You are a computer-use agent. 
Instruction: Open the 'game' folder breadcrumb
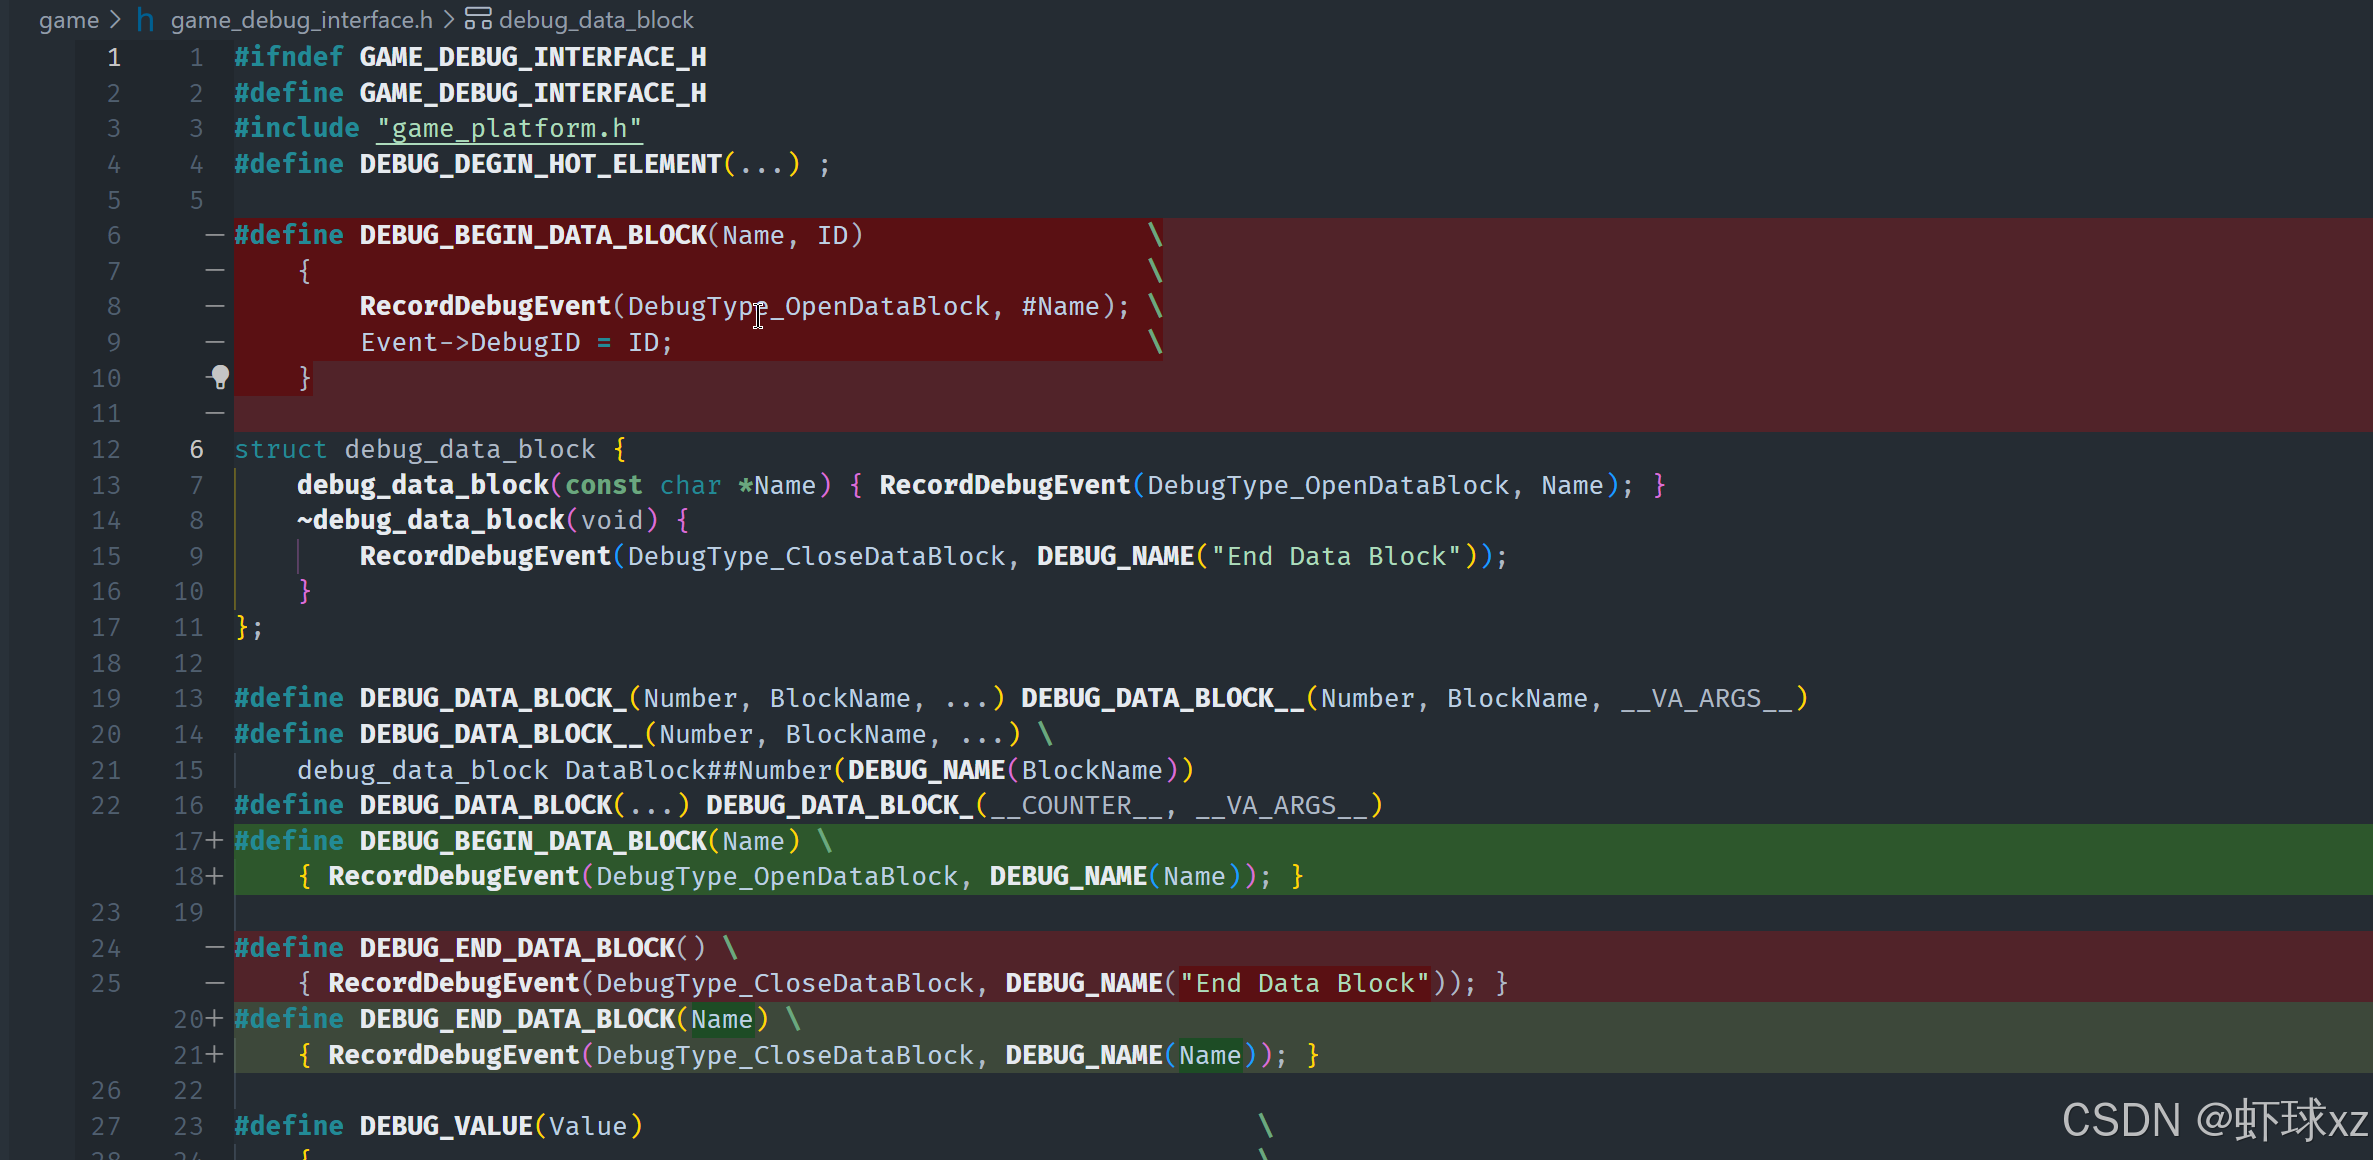click(x=68, y=19)
